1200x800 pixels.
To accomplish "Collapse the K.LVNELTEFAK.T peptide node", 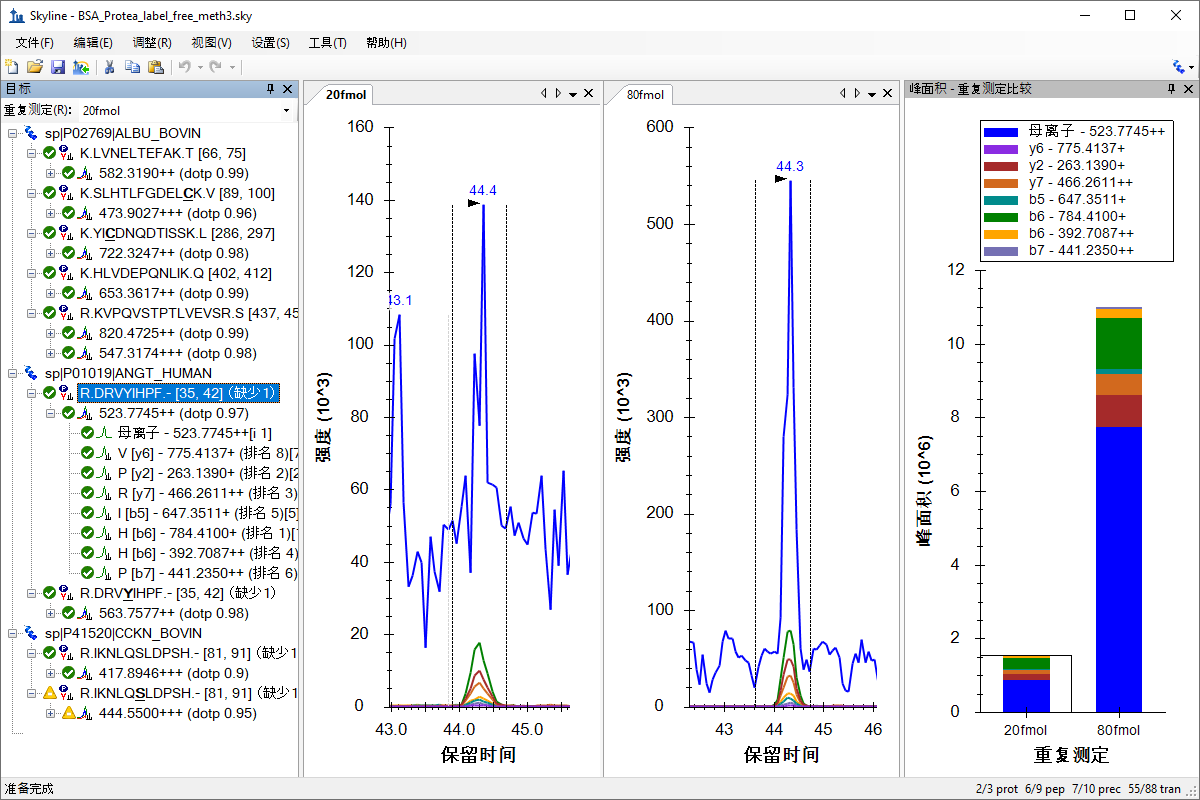I will pos(32,153).
